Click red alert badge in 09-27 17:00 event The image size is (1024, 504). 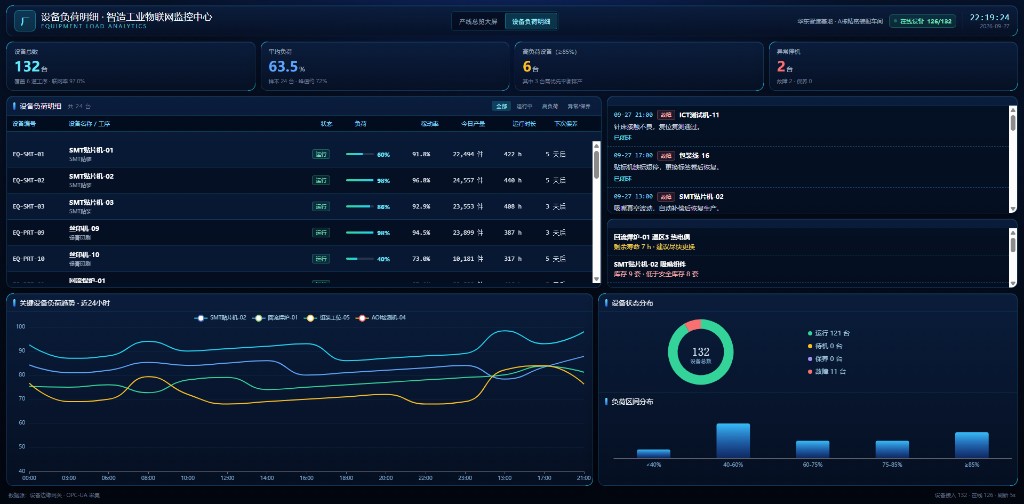665,155
